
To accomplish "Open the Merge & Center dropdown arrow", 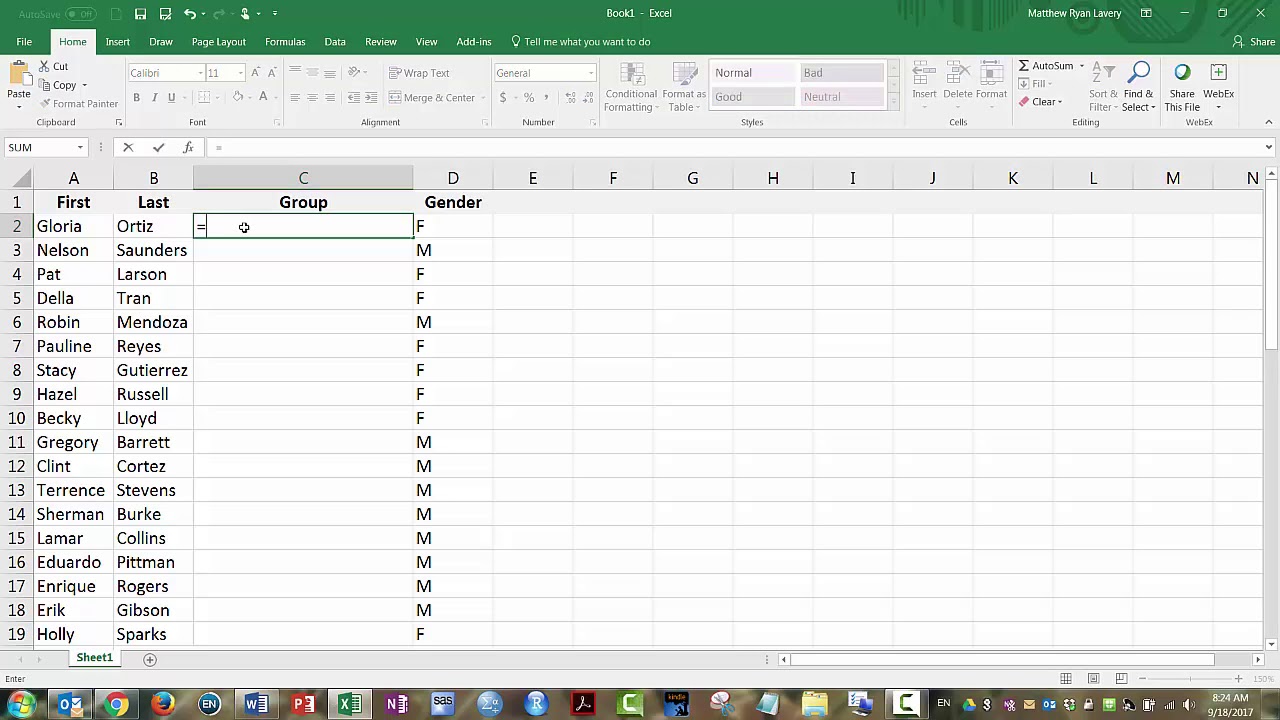I will point(481,98).
